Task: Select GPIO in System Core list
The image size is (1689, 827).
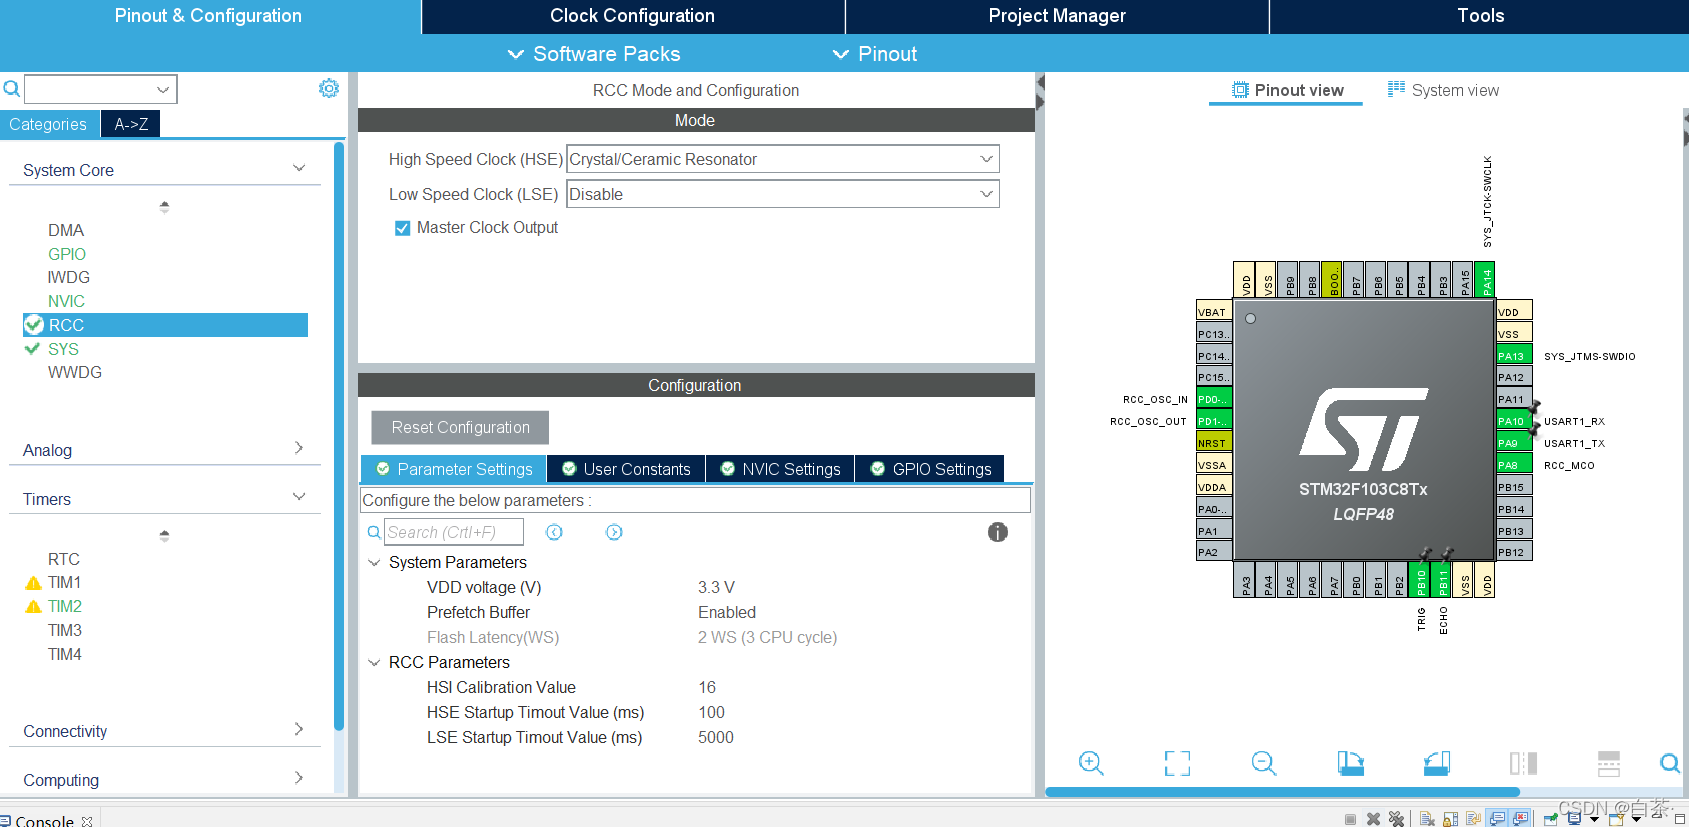Action: click(67, 254)
